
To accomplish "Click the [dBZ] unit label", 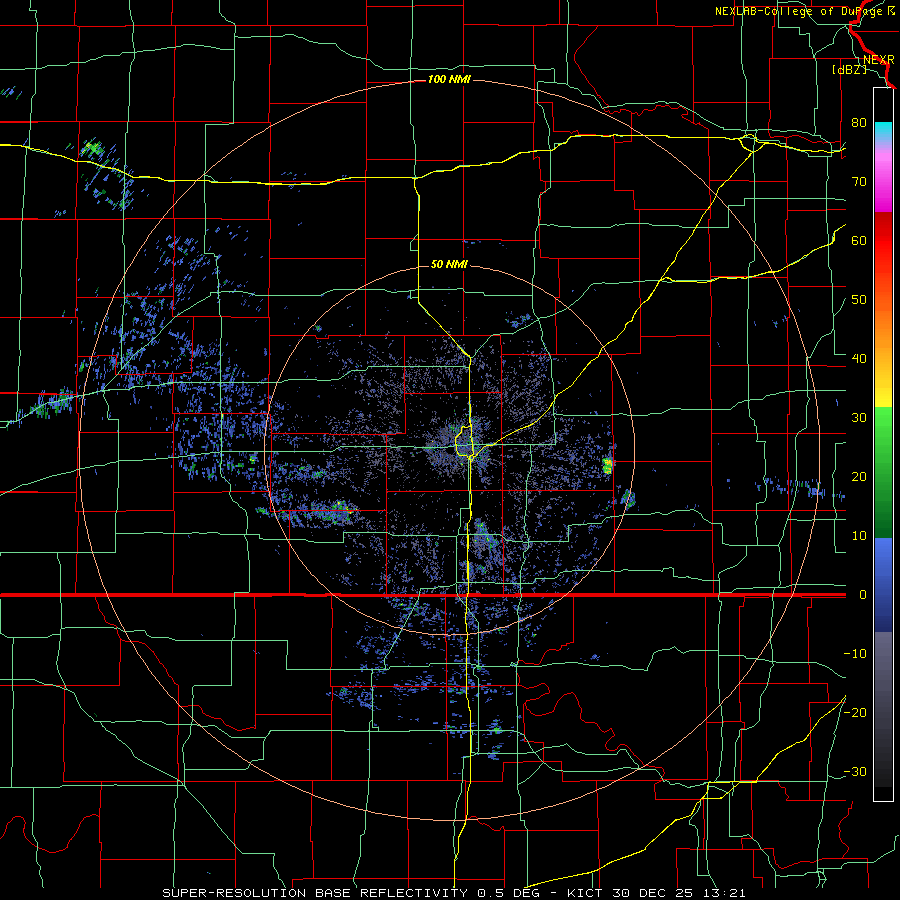I will 849,70.
